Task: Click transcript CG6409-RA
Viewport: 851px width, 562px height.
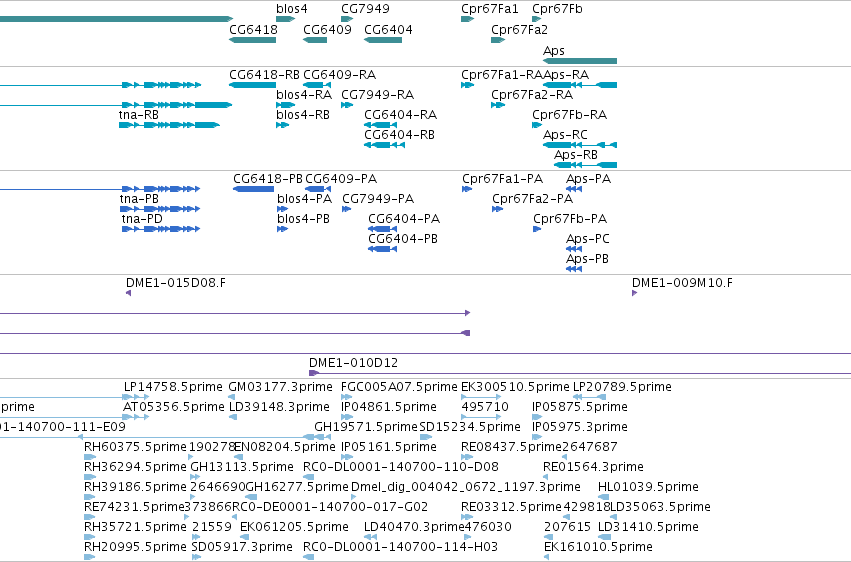Action: pyautogui.click(x=317, y=85)
